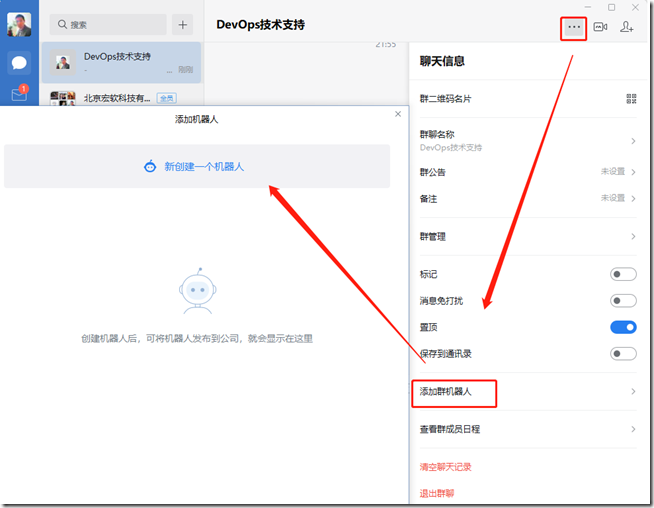Maximize the chat window
The image size is (654, 508).
[x=611, y=7]
